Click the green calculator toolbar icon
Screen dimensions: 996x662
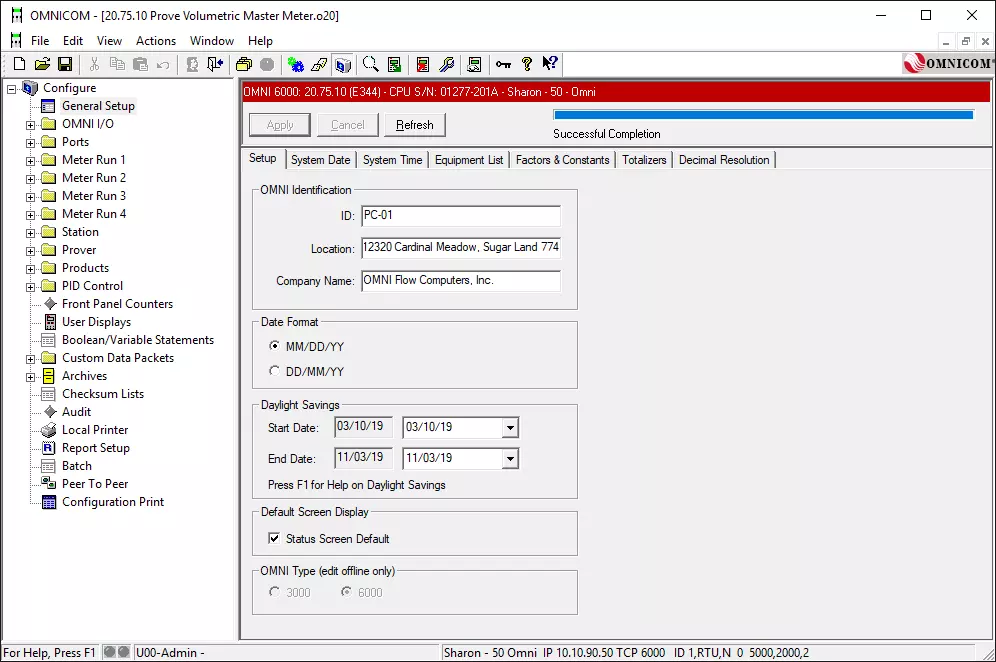point(394,64)
